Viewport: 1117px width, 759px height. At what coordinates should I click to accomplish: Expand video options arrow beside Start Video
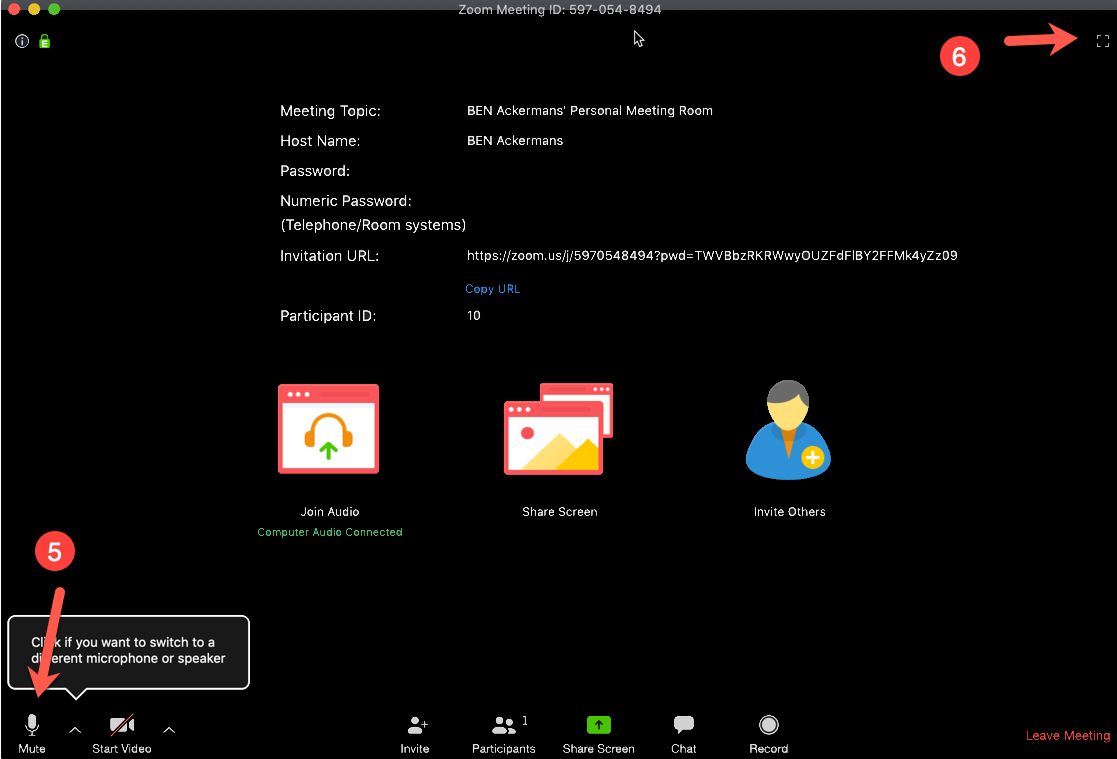click(x=169, y=730)
